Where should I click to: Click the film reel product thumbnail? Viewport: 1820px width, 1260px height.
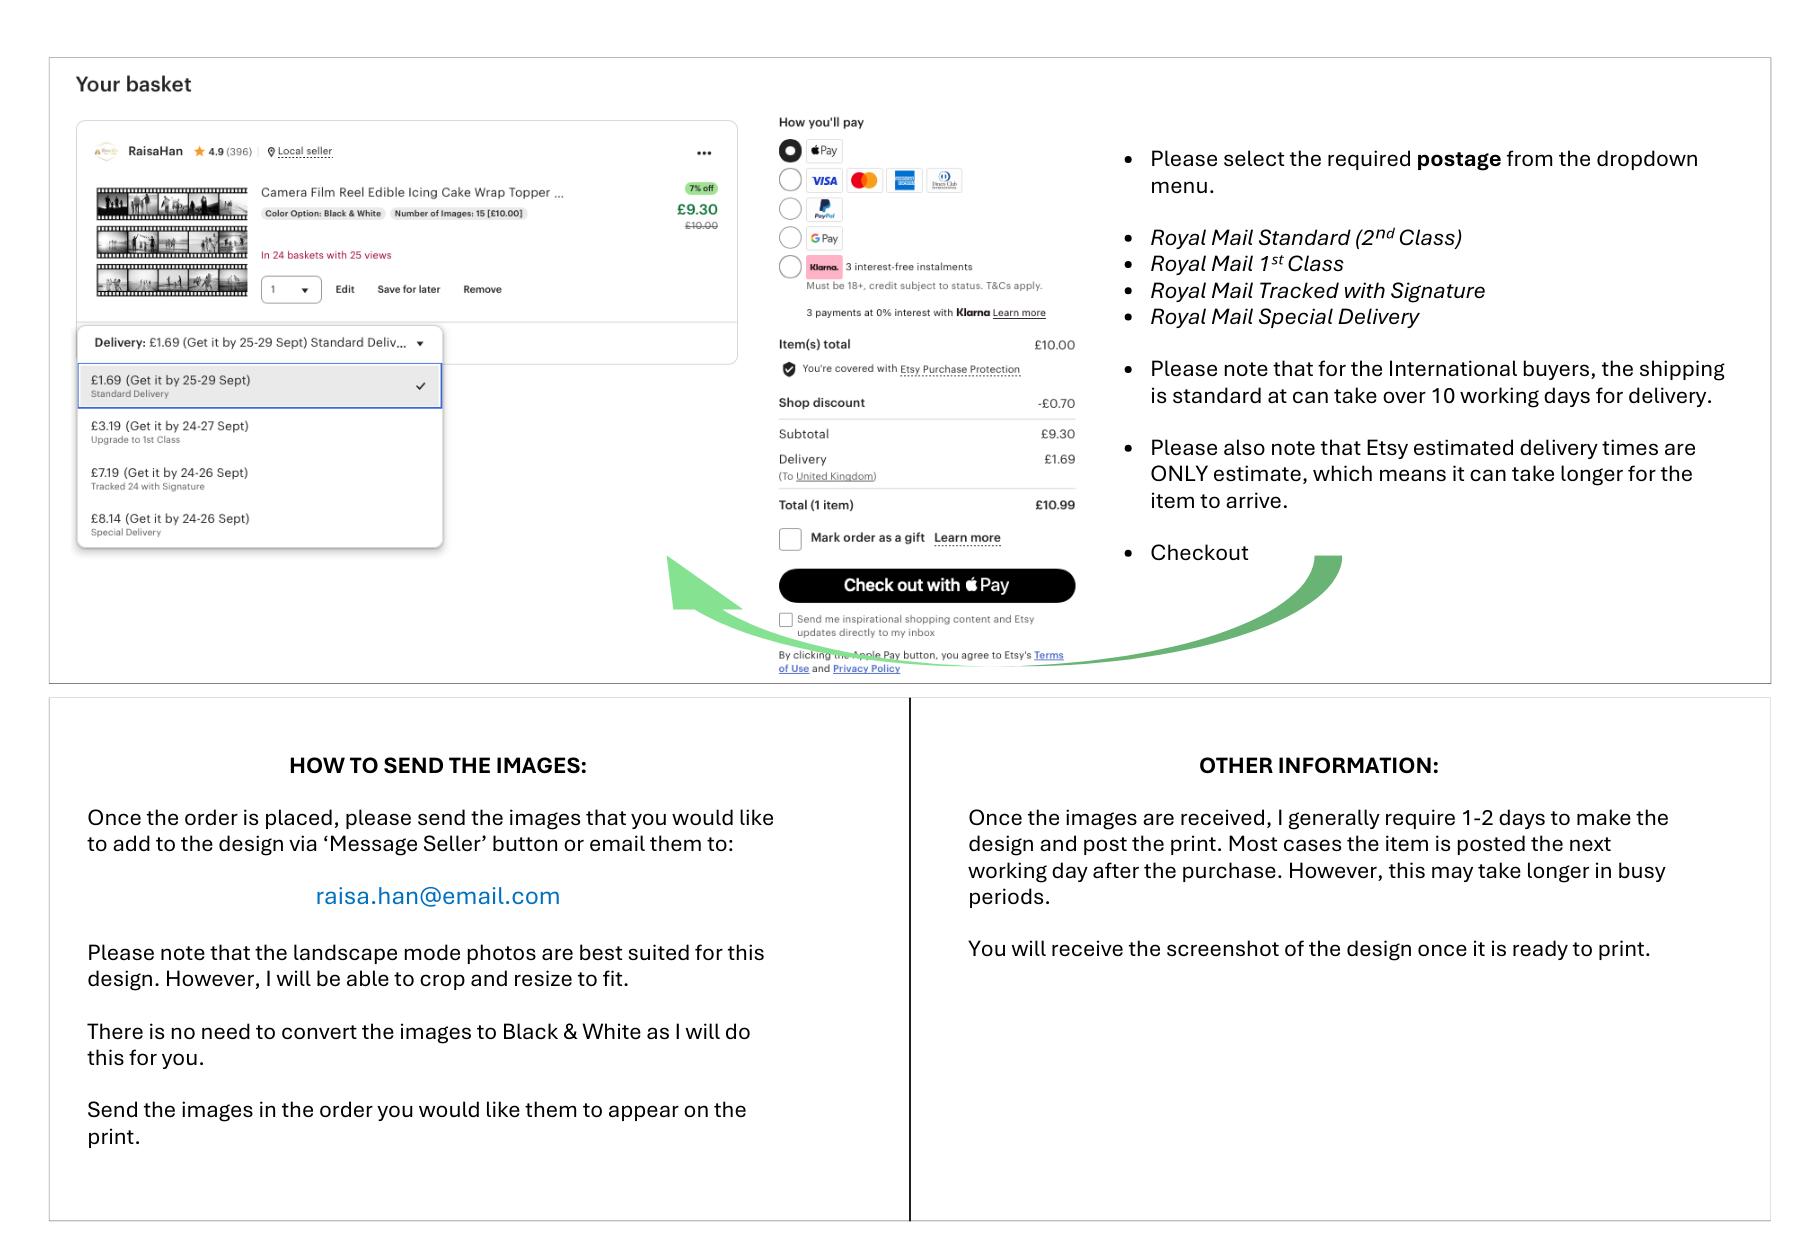point(172,242)
